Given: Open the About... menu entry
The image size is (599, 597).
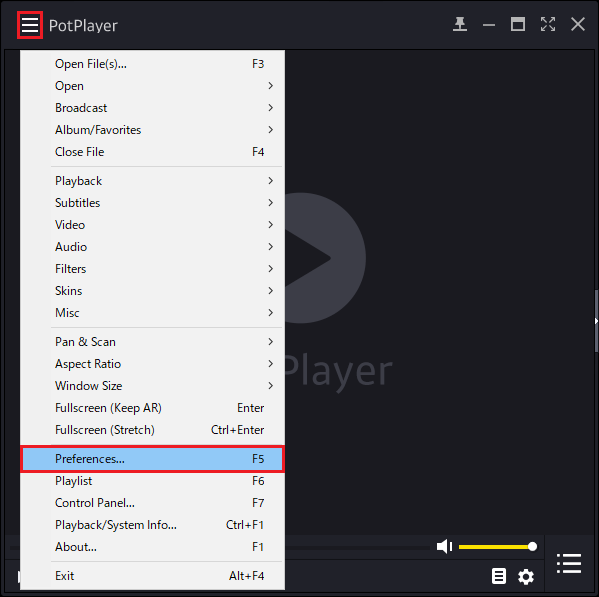Looking at the screenshot, I should [152, 547].
